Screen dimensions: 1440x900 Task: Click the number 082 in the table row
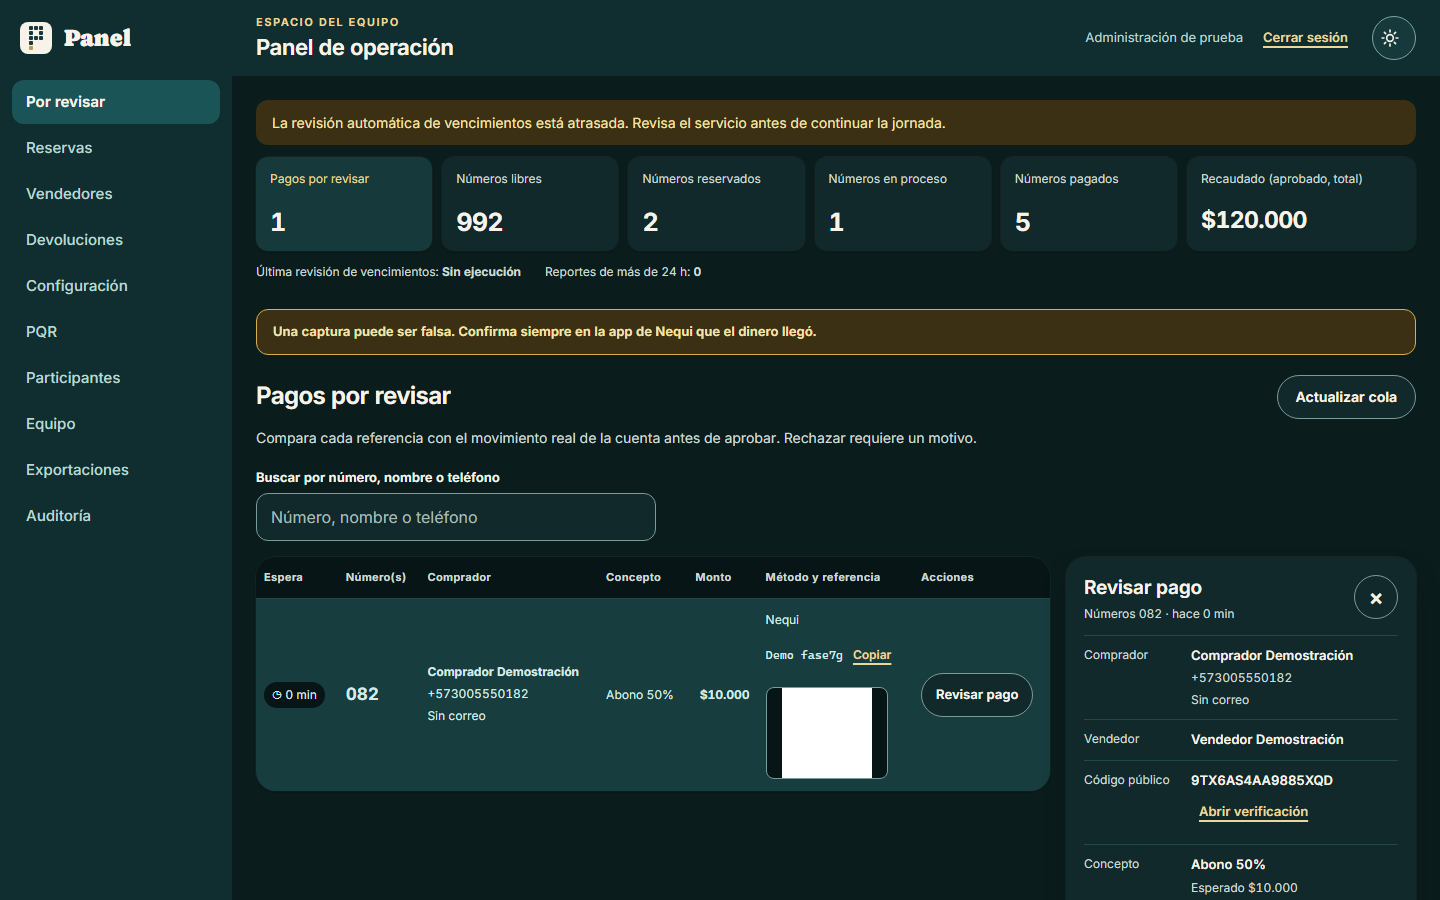point(362,694)
